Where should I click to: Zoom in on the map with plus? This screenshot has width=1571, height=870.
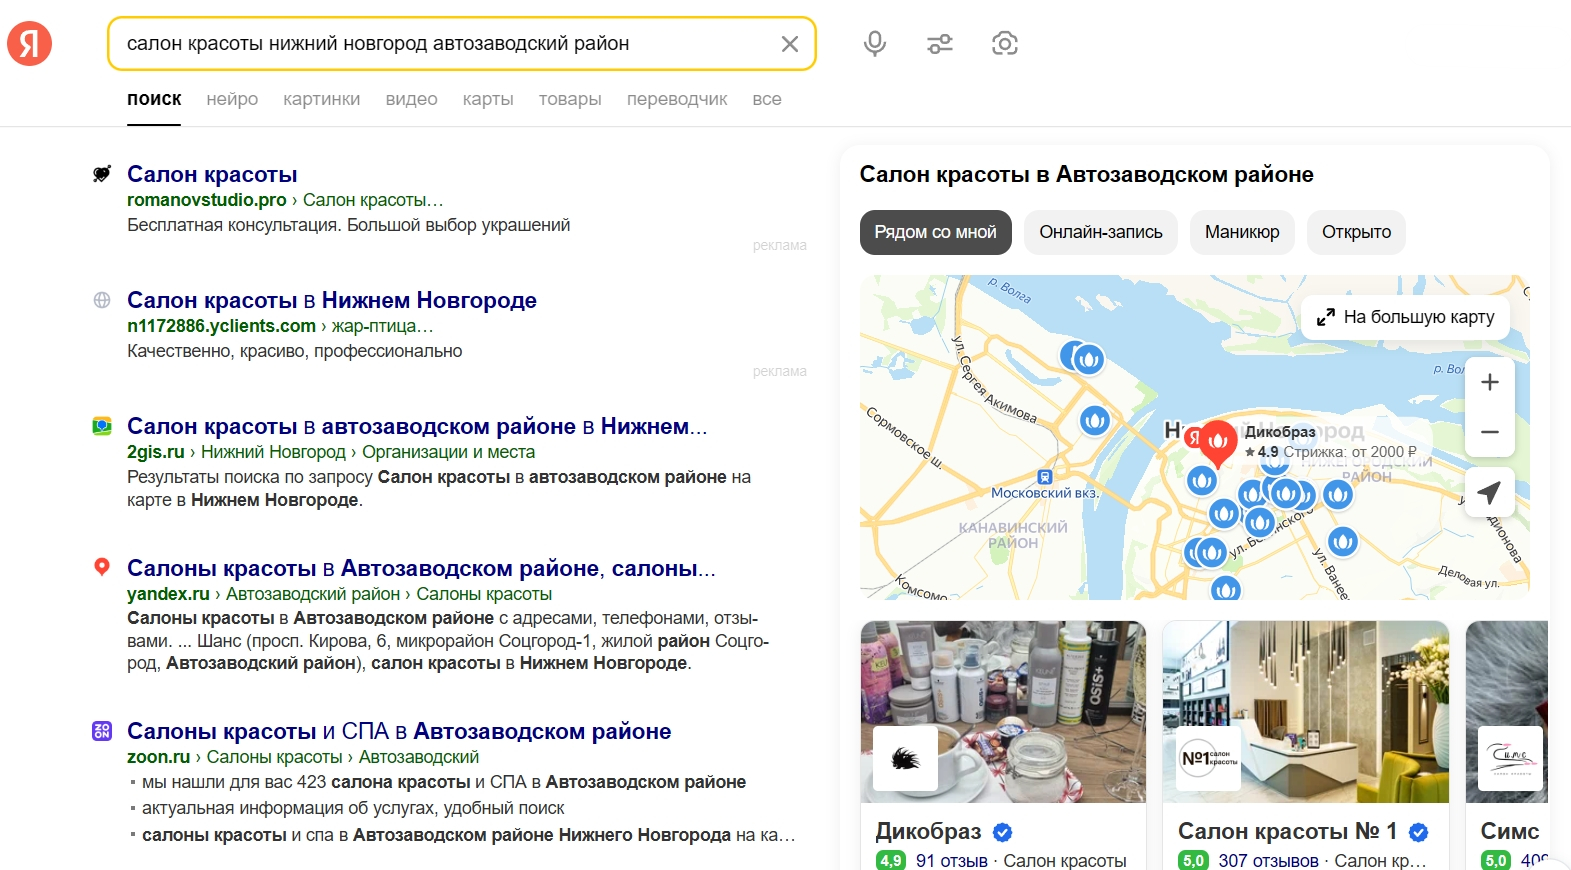(1490, 382)
